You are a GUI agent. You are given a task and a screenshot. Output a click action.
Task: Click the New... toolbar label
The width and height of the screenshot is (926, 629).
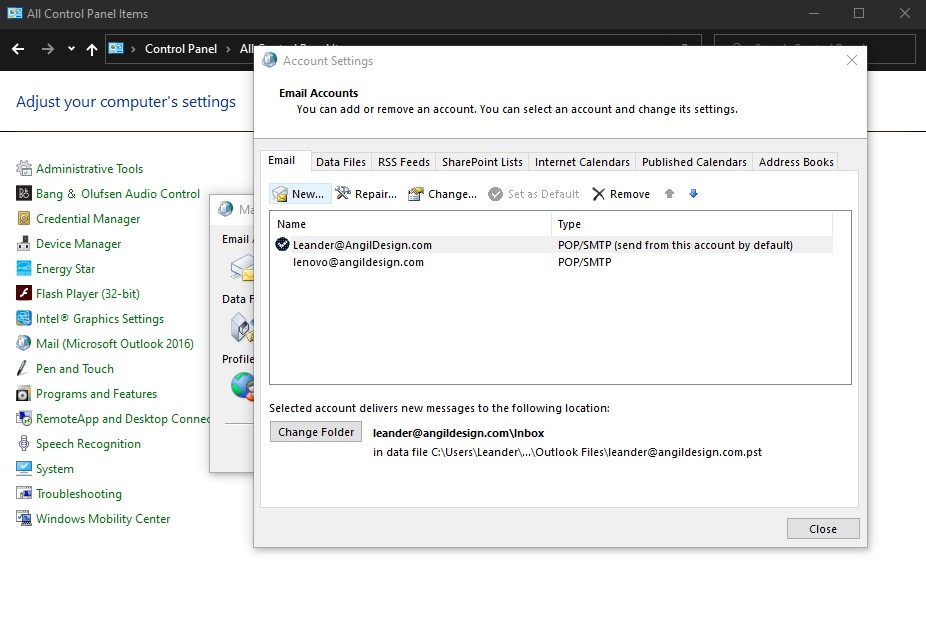(308, 194)
